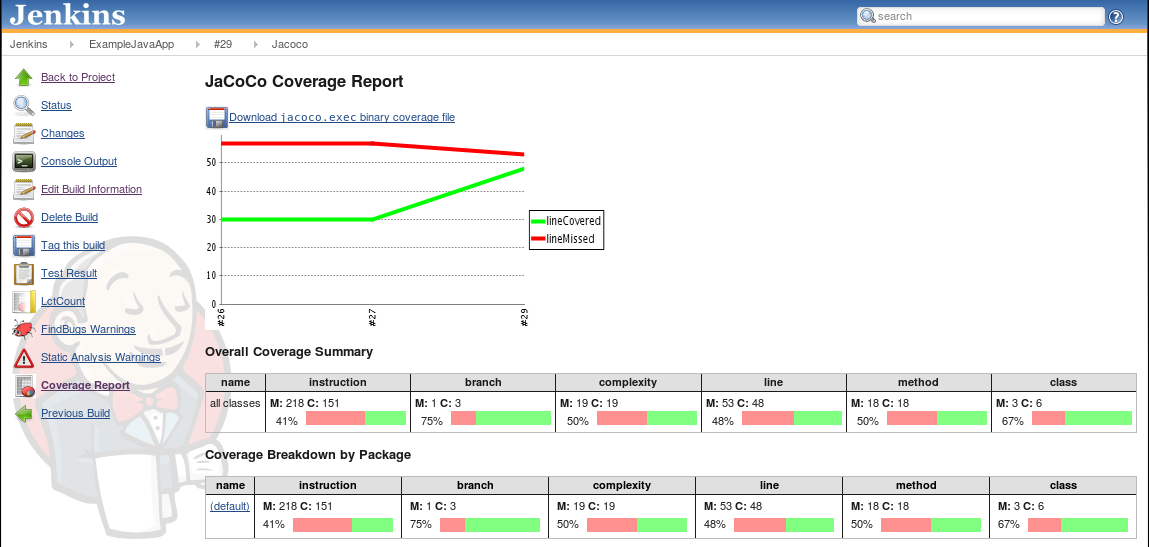Select the Coverage Report sidebar item

[85, 386]
